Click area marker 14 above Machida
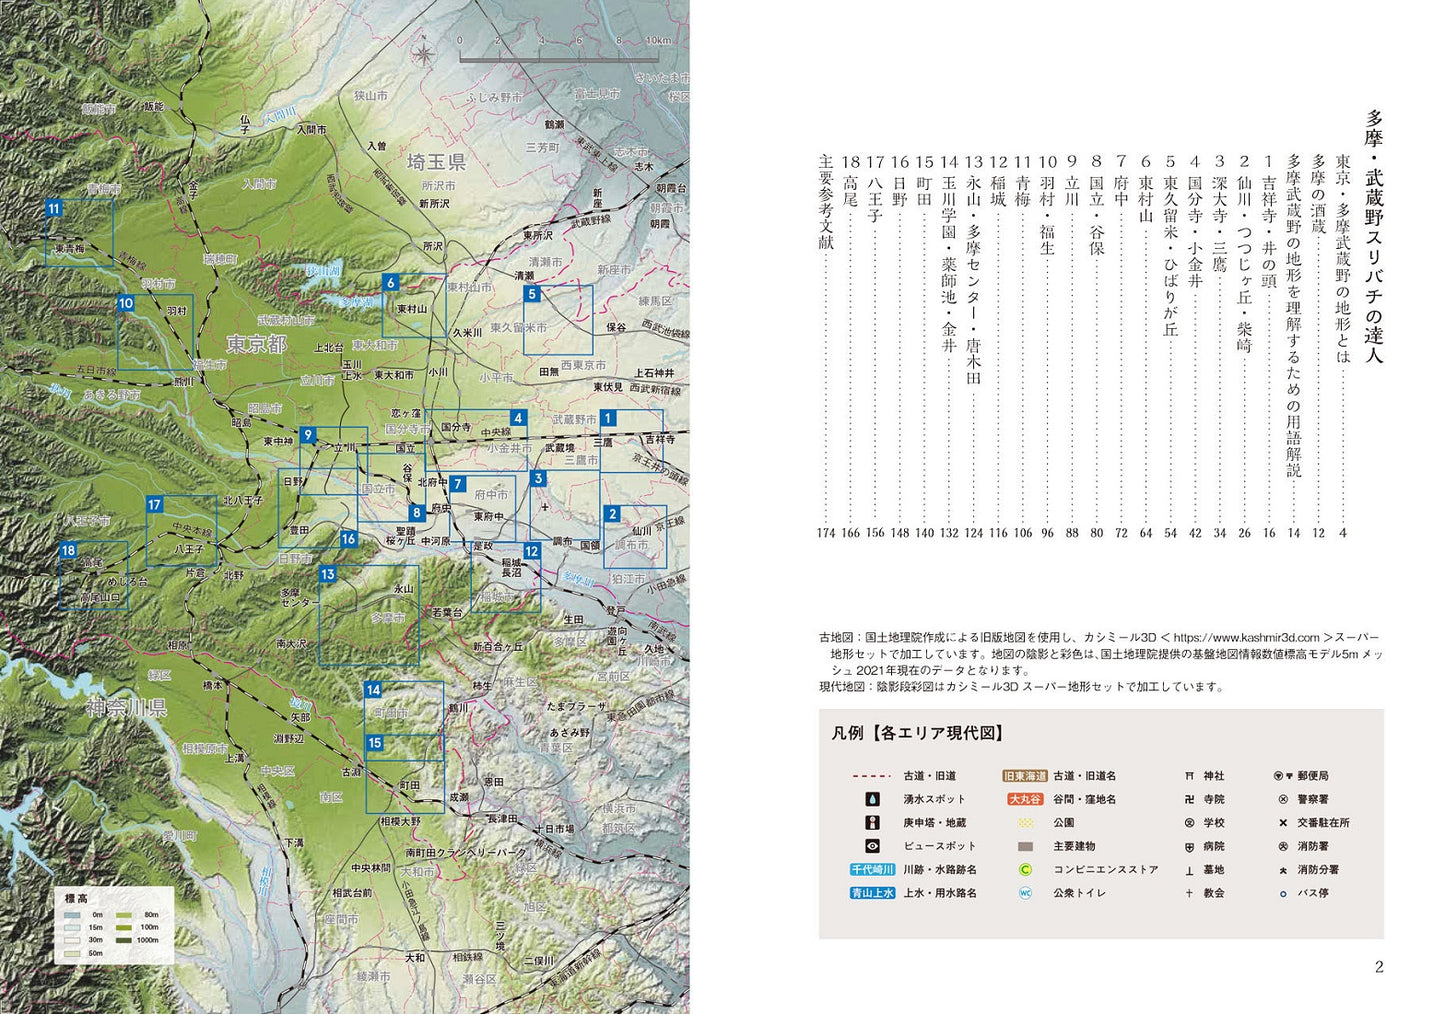This screenshot has height=1014, width=1445. pos(373,690)
